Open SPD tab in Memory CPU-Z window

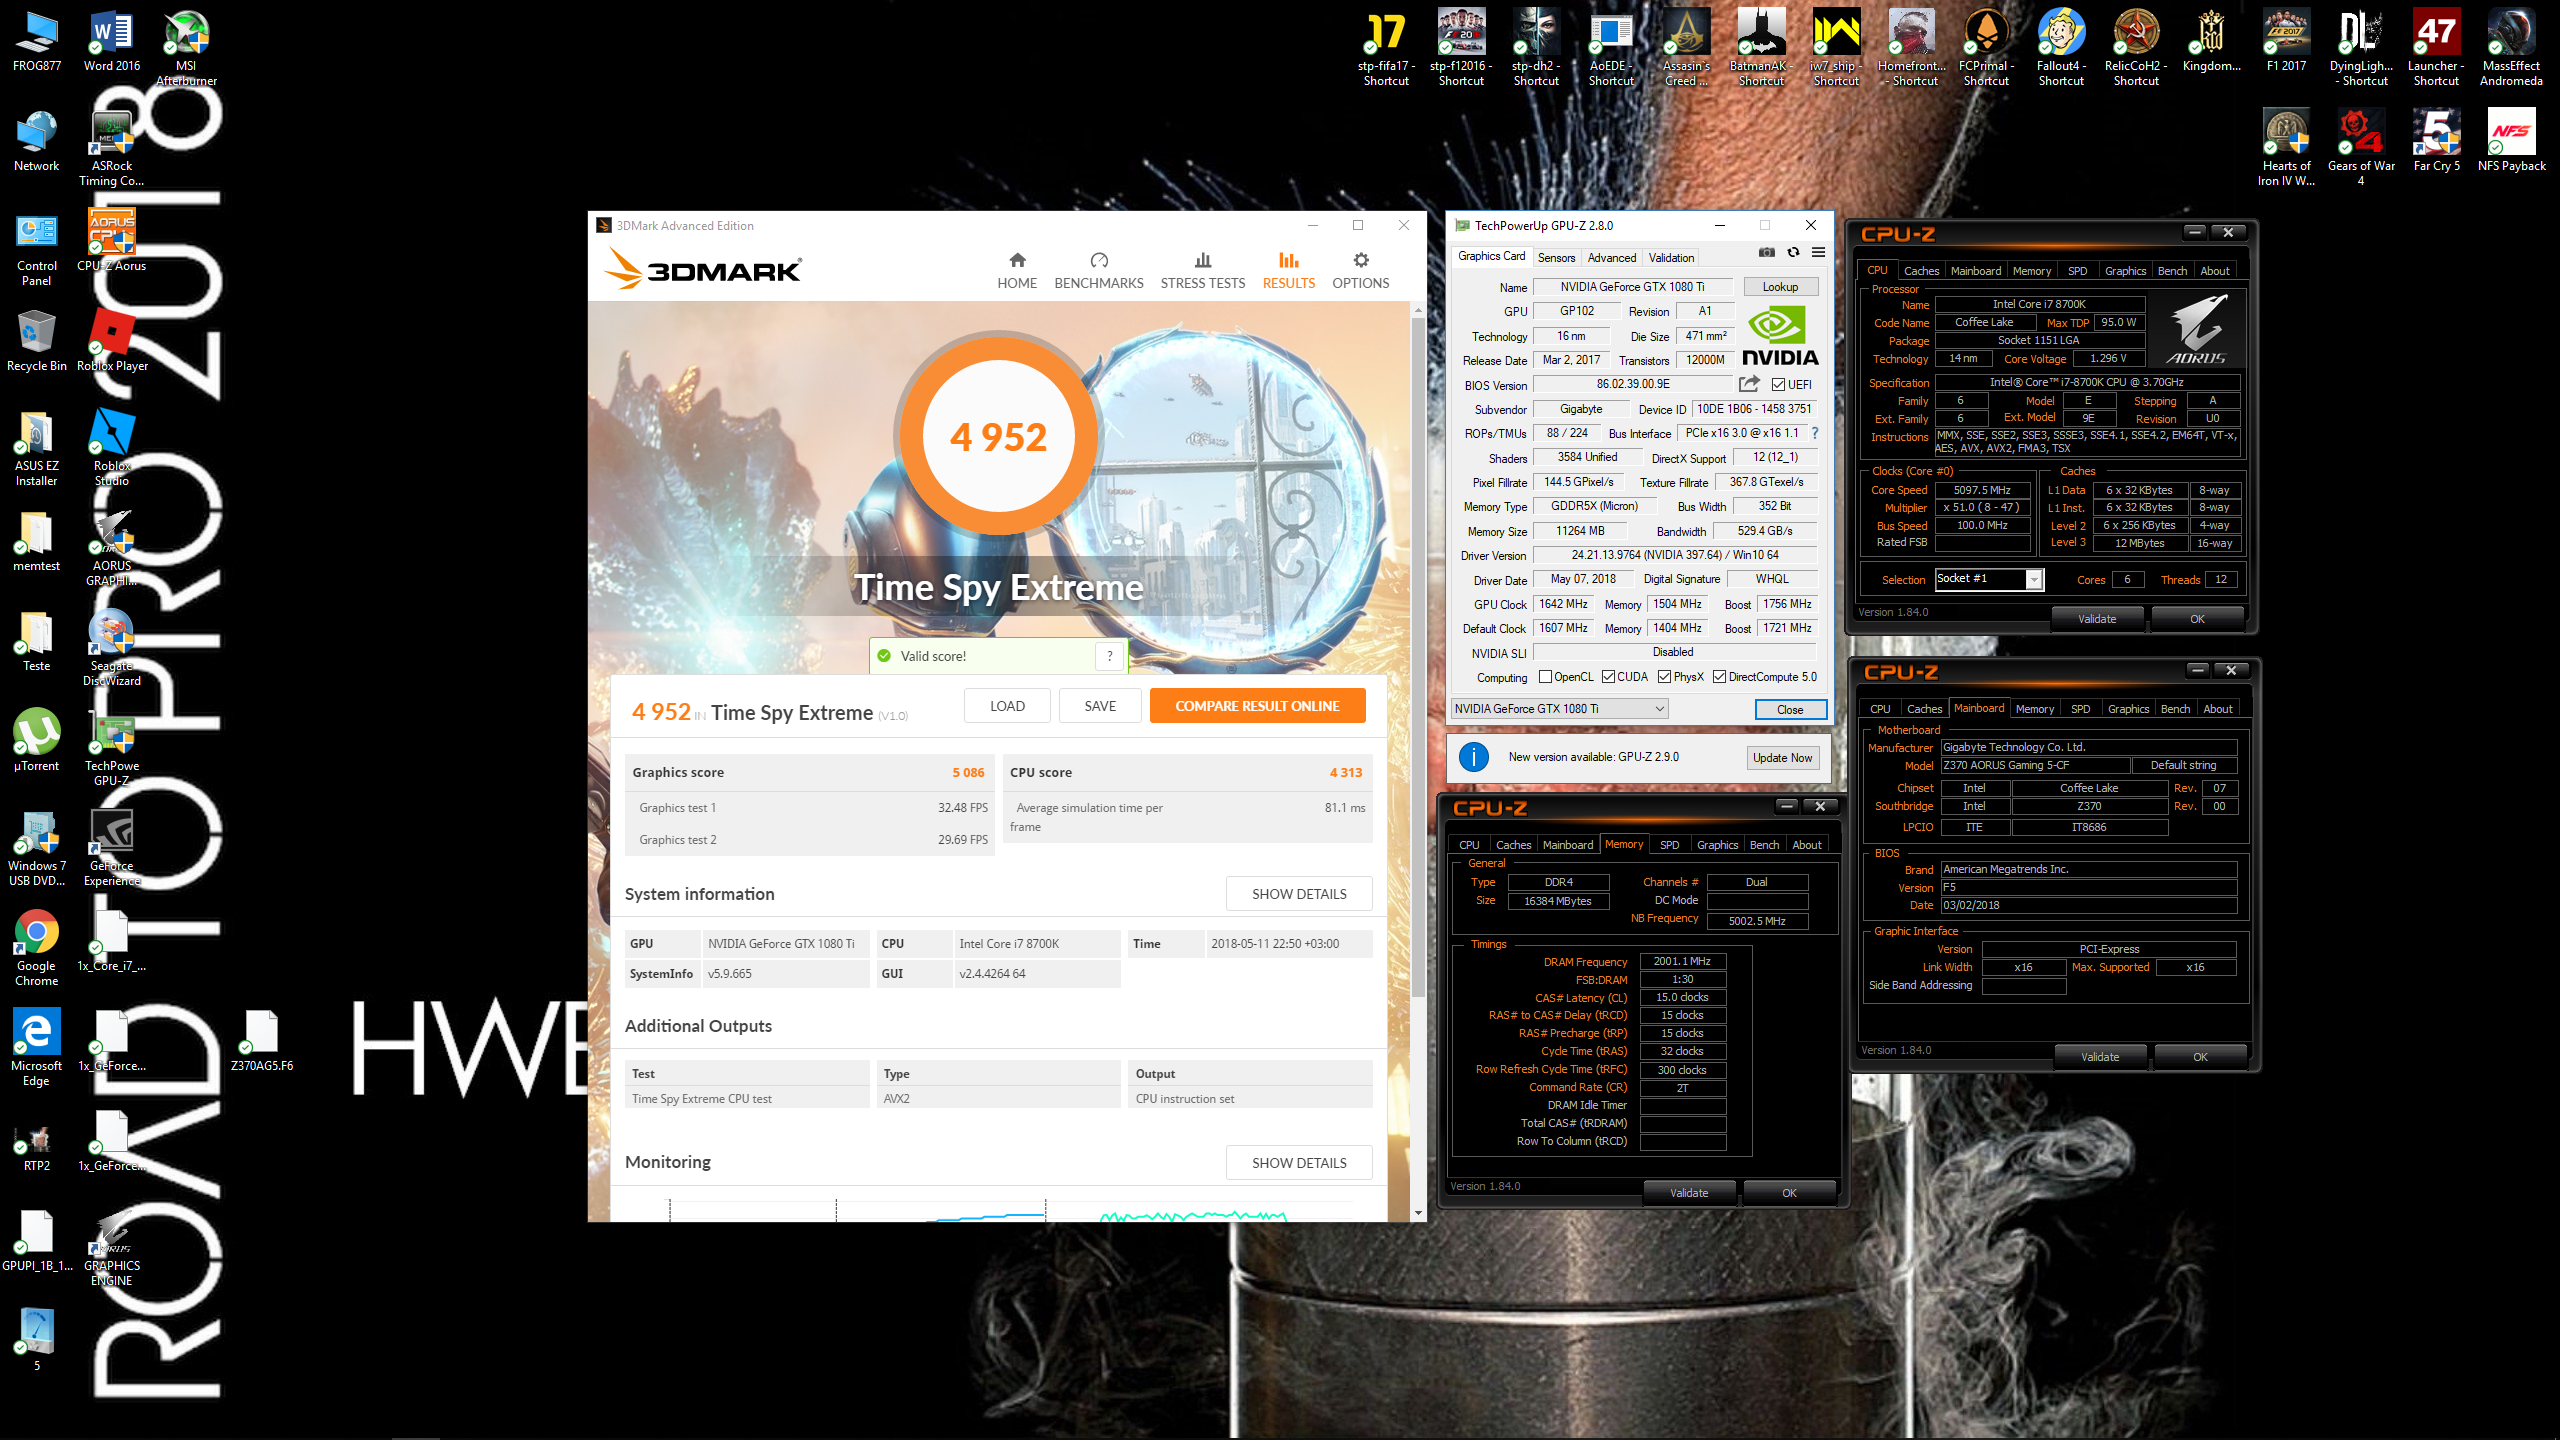(1669, 845)
